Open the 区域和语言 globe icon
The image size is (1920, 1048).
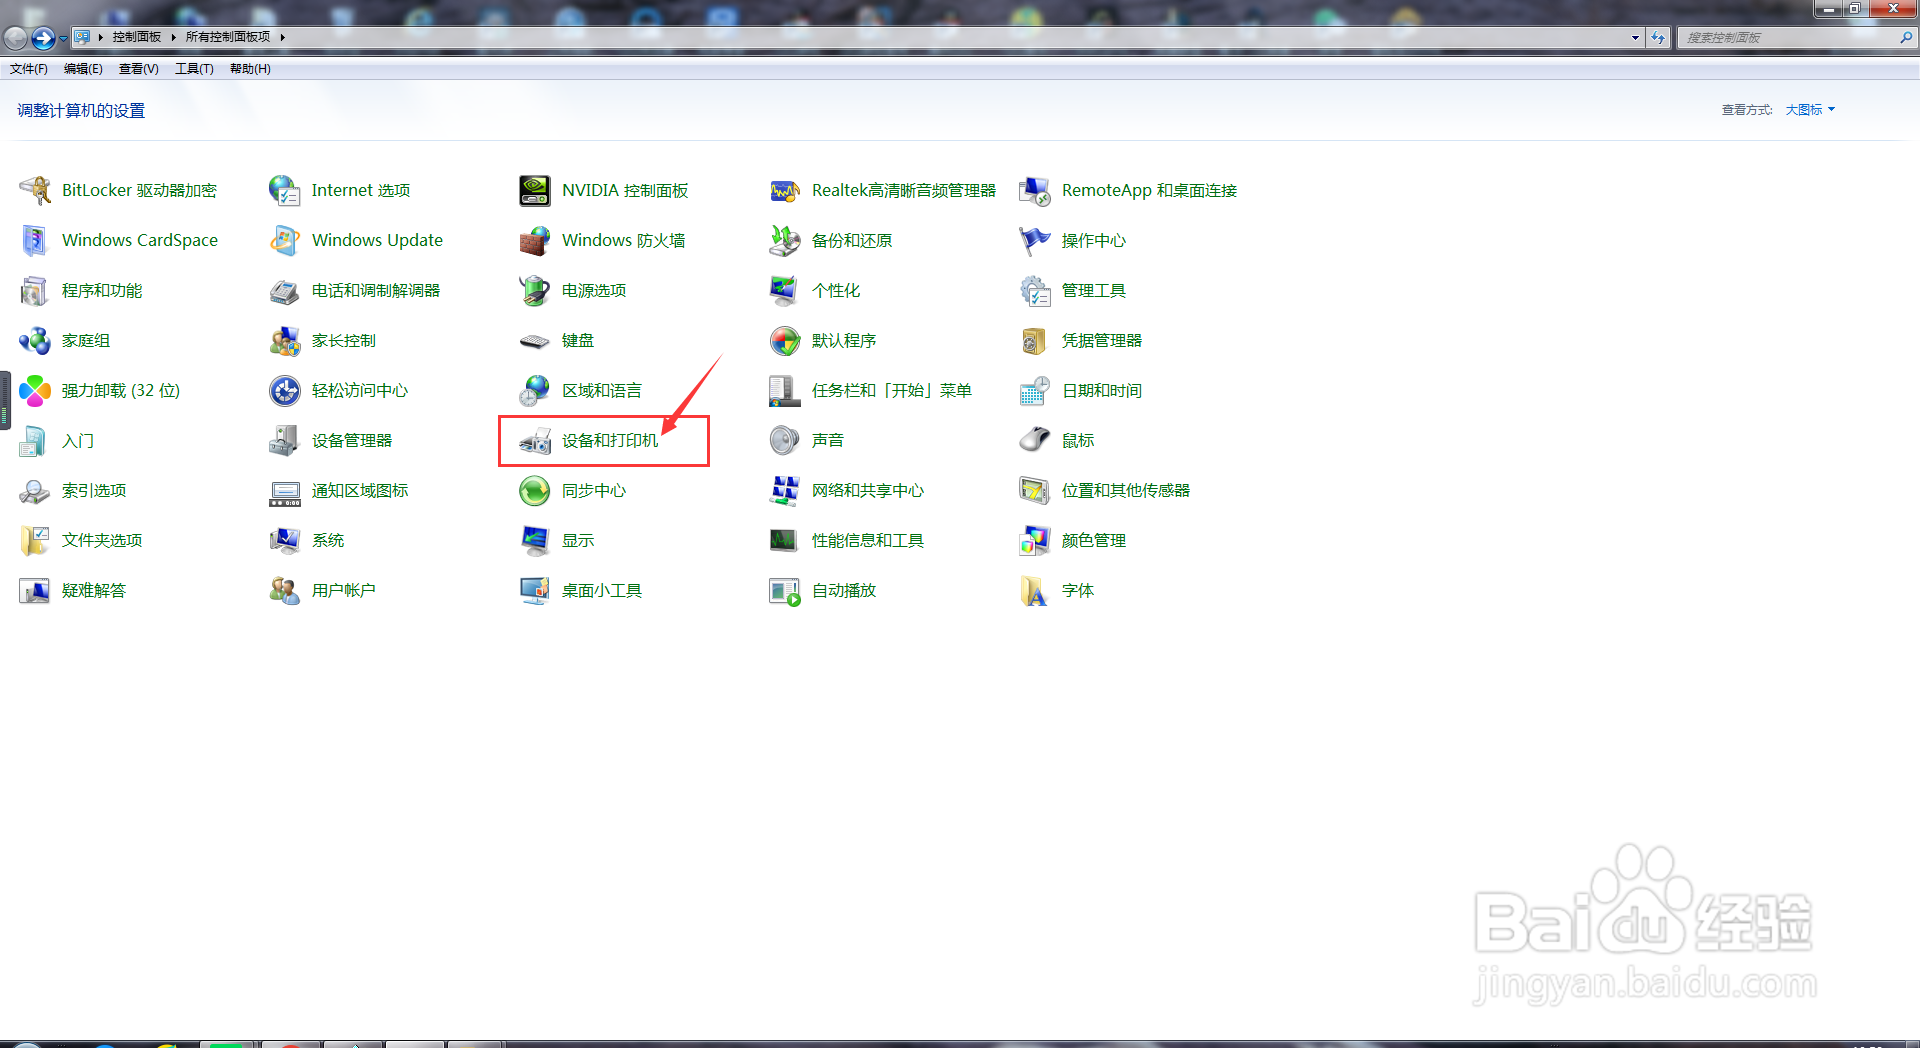coord(535,390)
